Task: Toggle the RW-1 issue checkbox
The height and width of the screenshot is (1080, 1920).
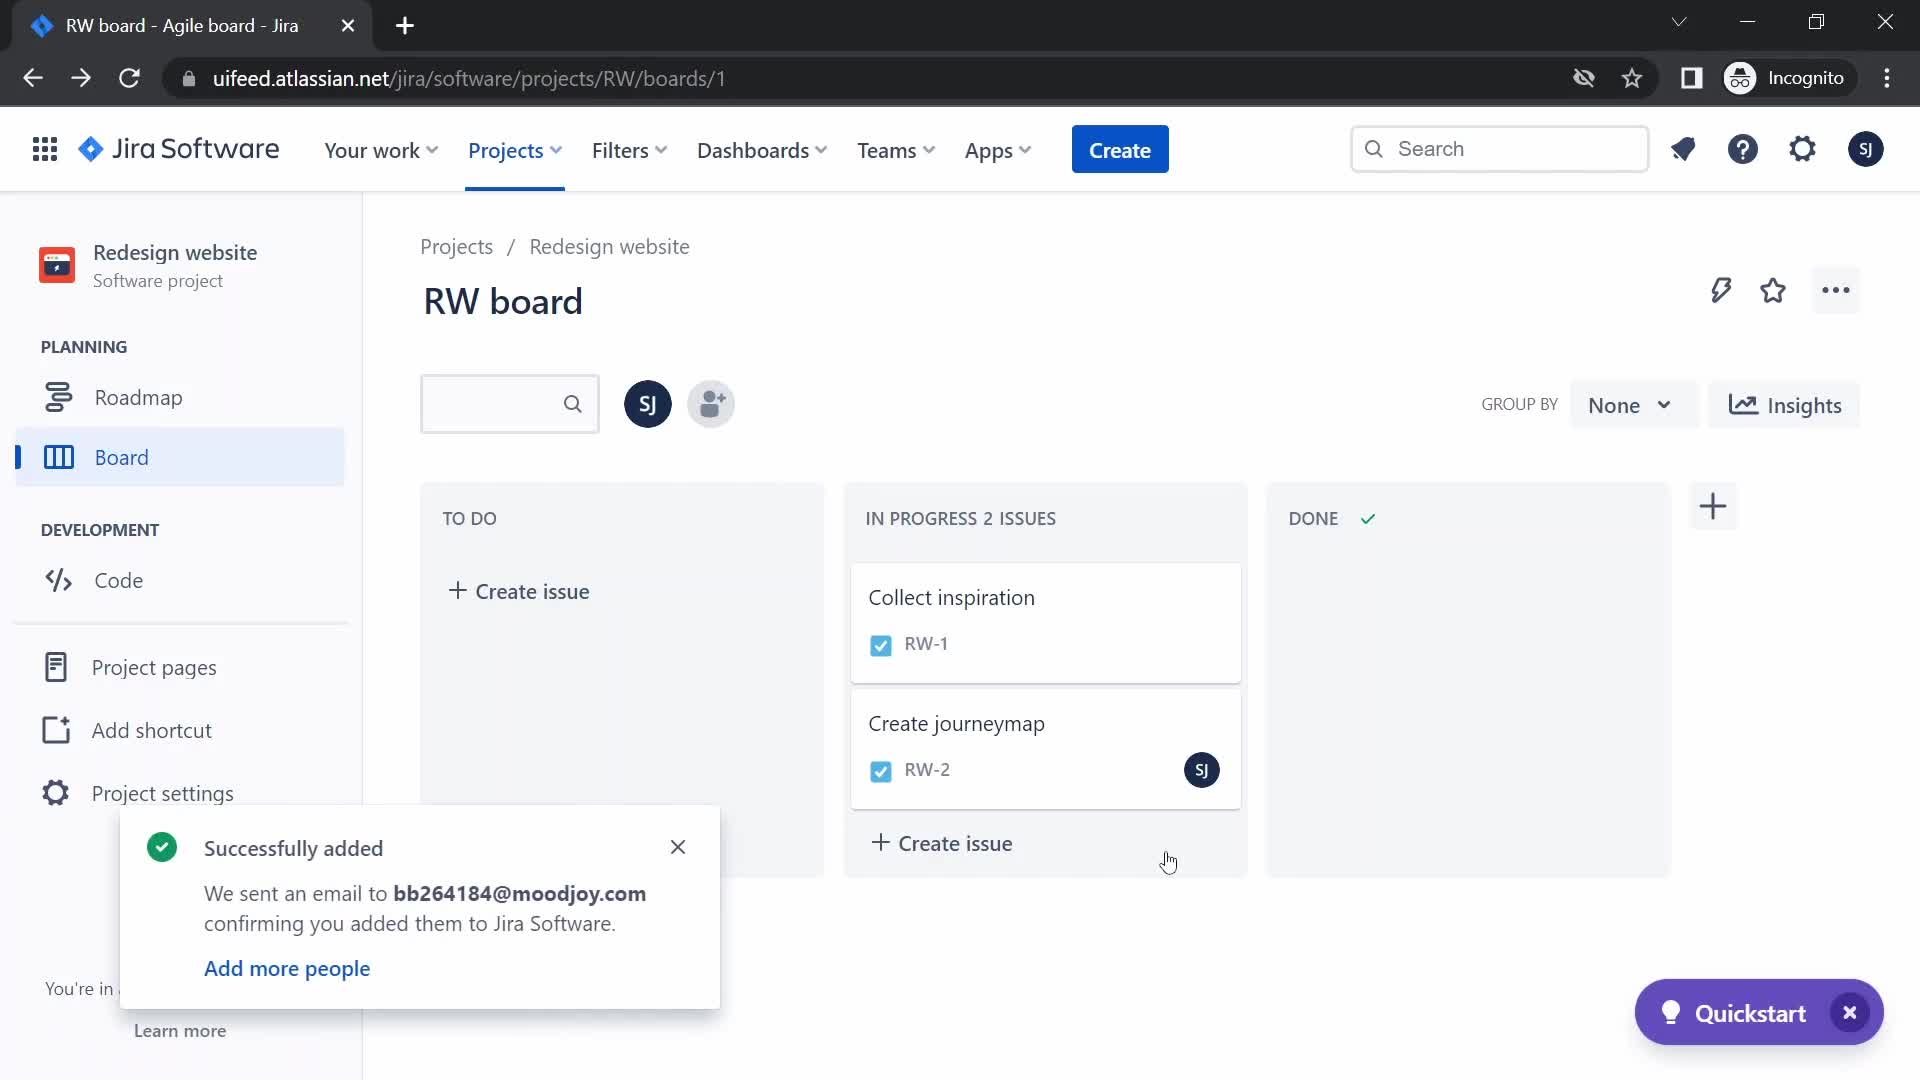Action: tap(881, 644)
